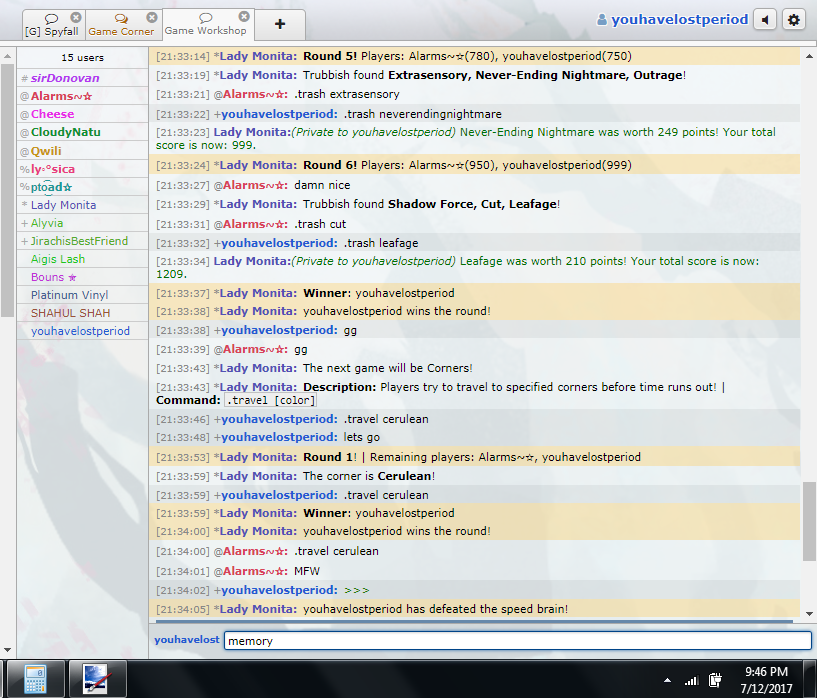Switch to the [G] Spyfall tab
The width and height of the screenshot is (817, 698).
point(51,26)
